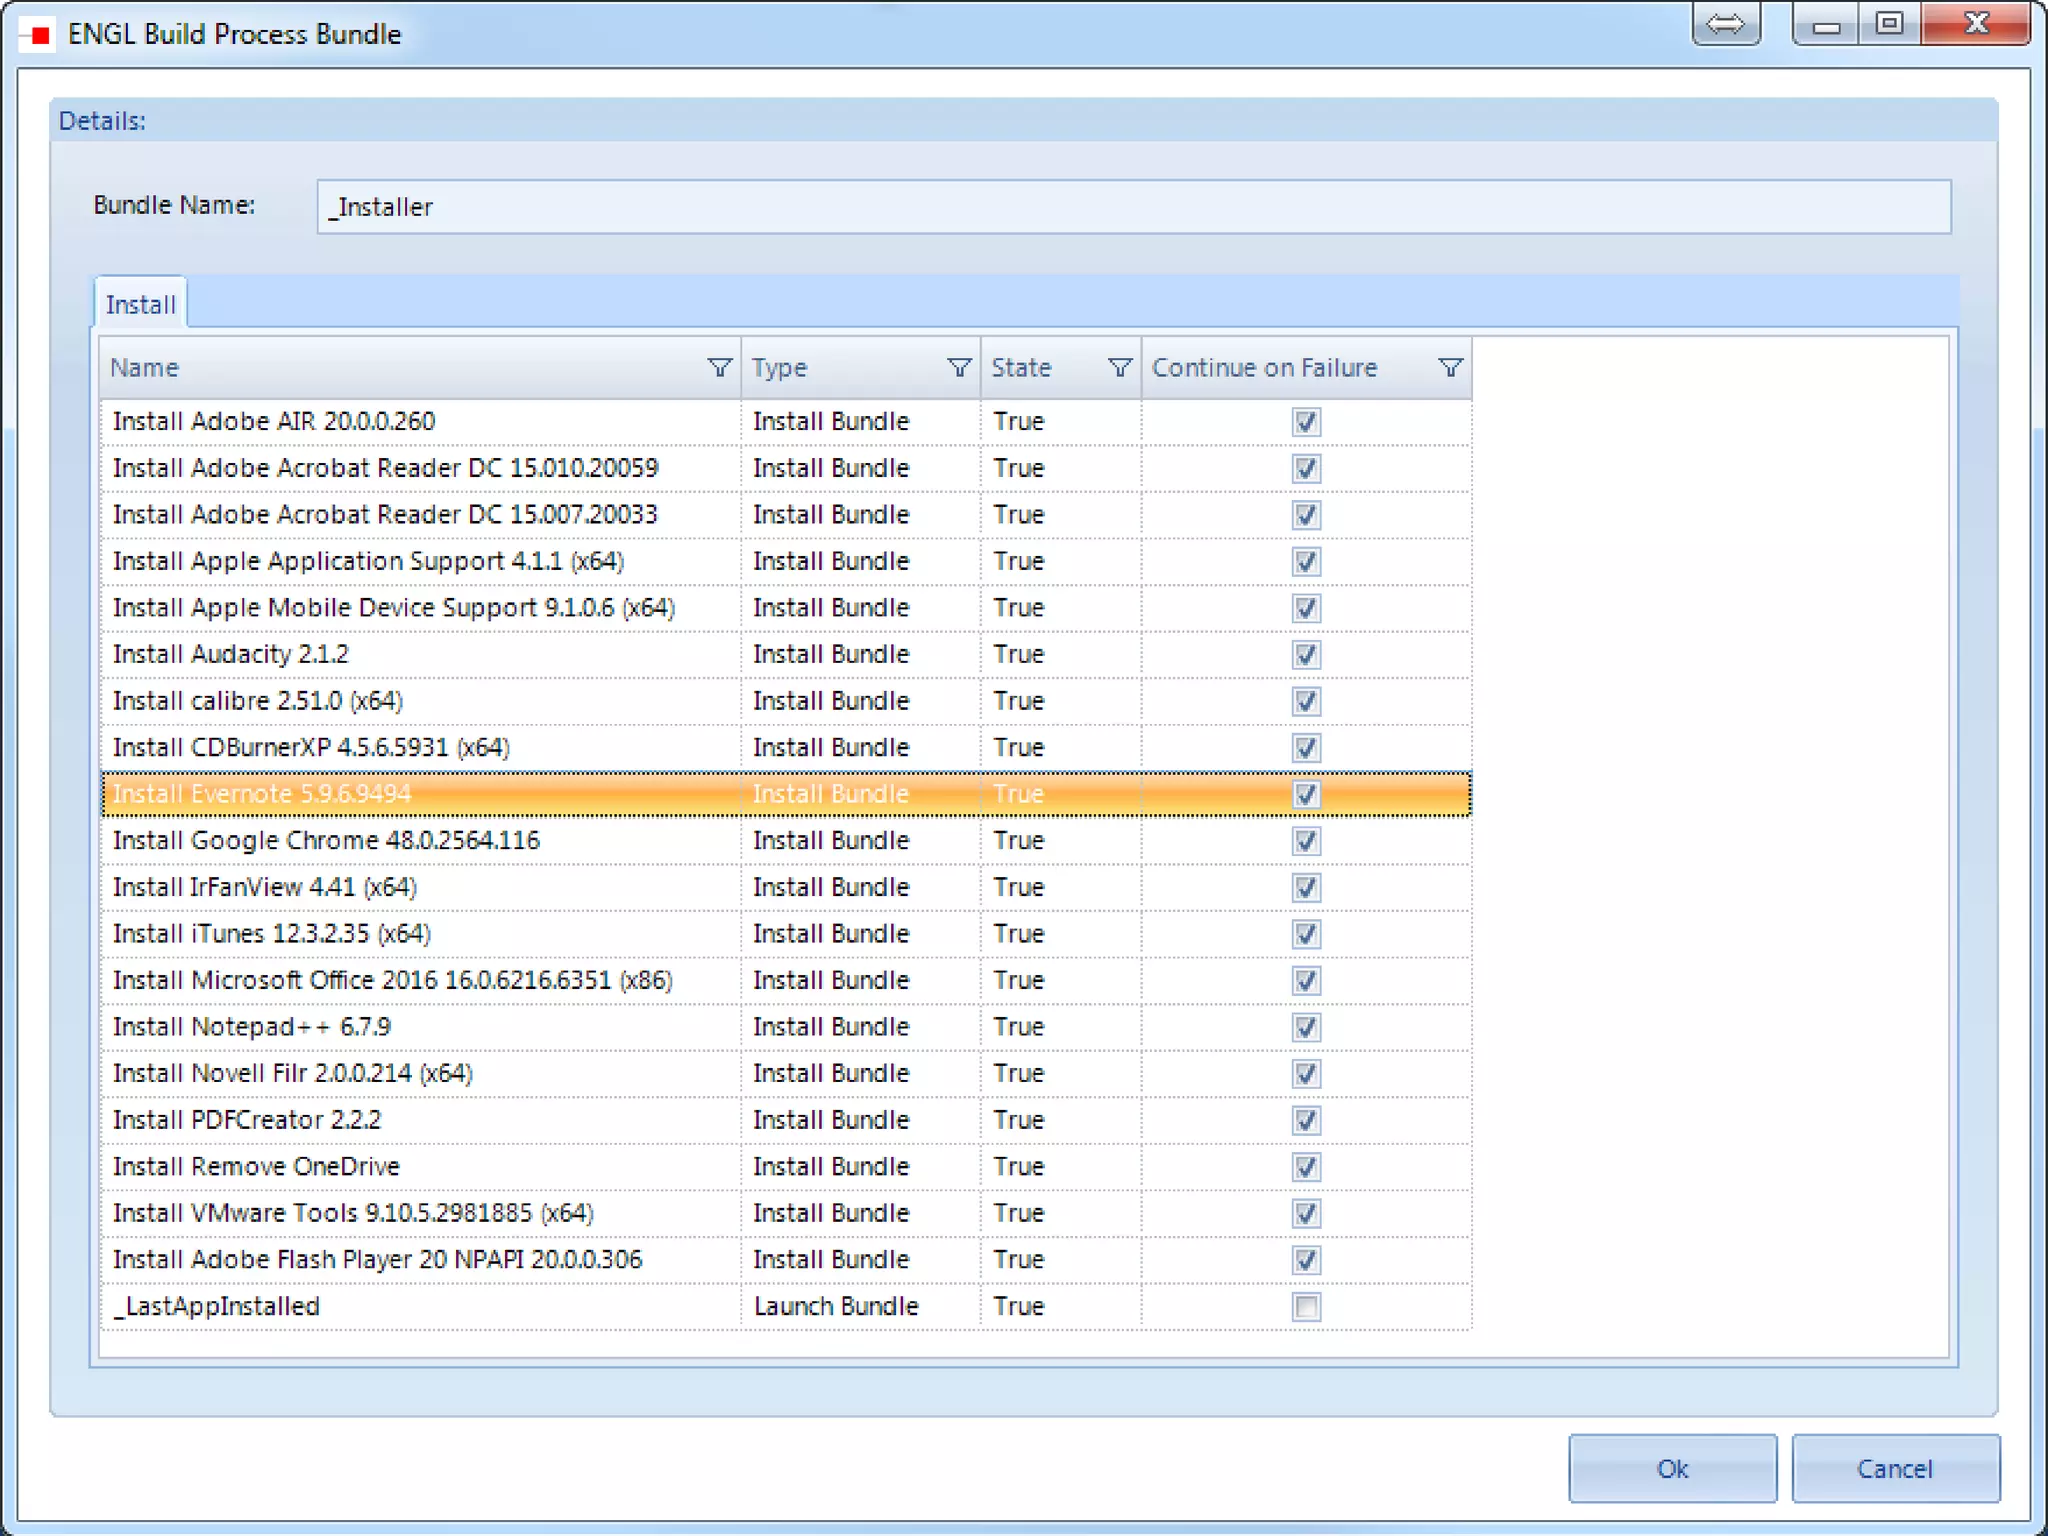Toggle Continue on Failure for Apple Mobile Device Support

point(1306,608)
